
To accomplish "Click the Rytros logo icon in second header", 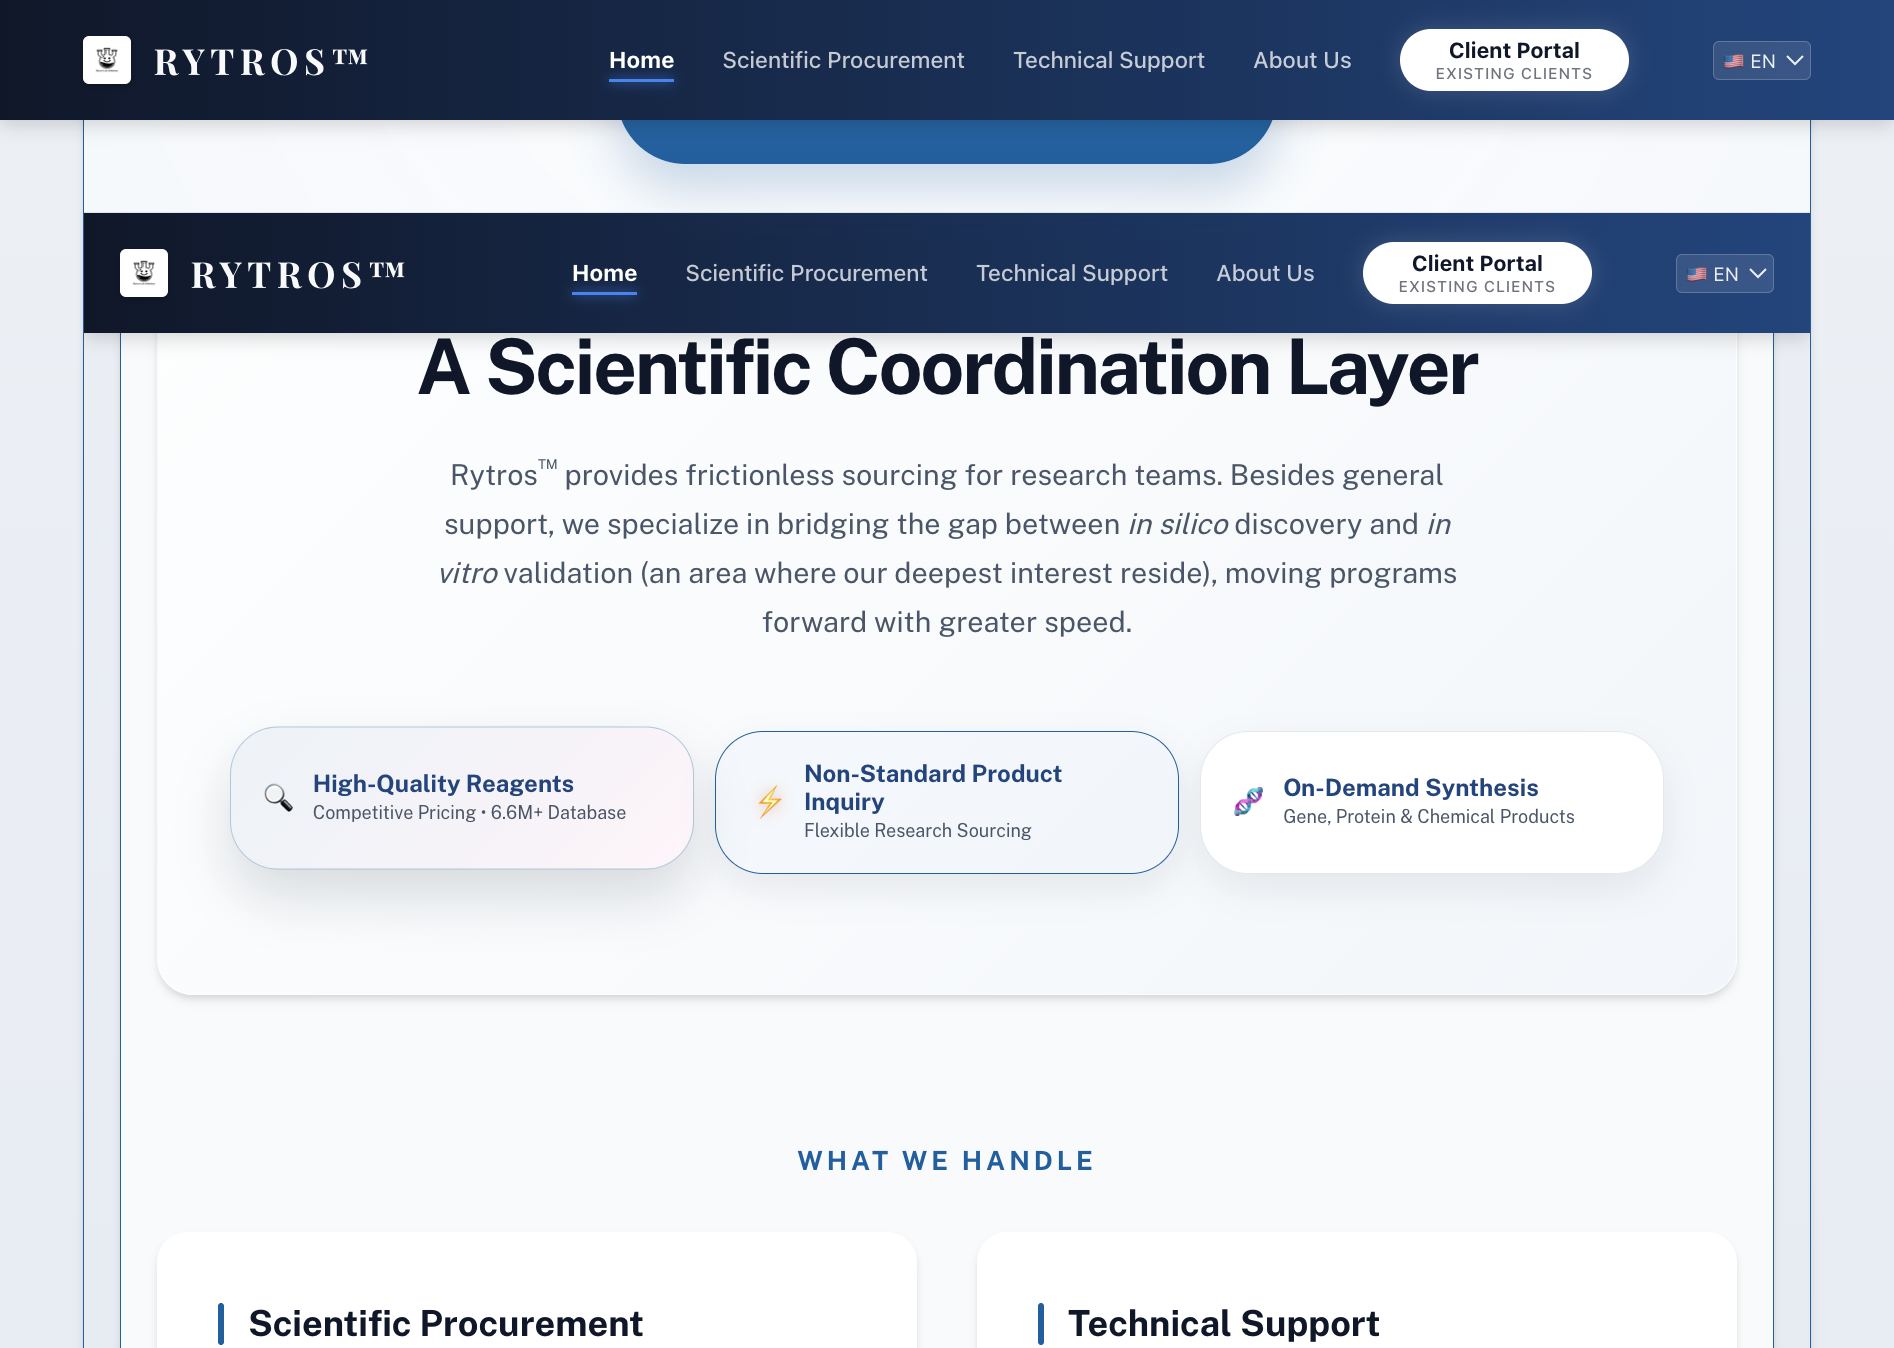I will click(144, 273).
